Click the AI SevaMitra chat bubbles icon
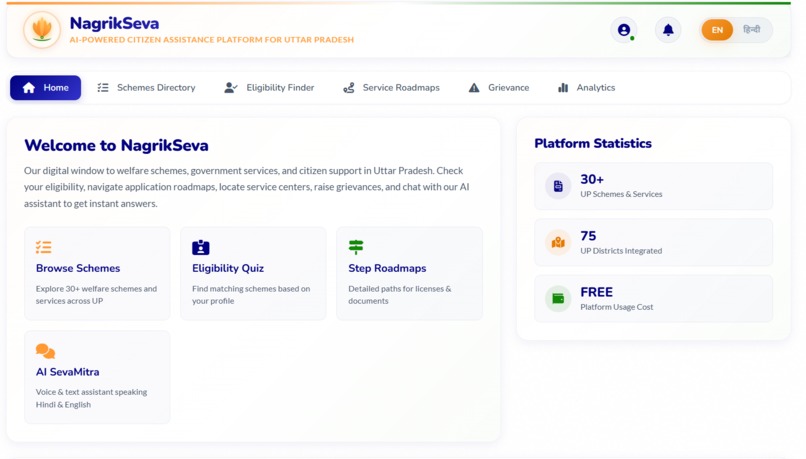The width and height of the screenshot is (806, 459). tap(45, 351)
